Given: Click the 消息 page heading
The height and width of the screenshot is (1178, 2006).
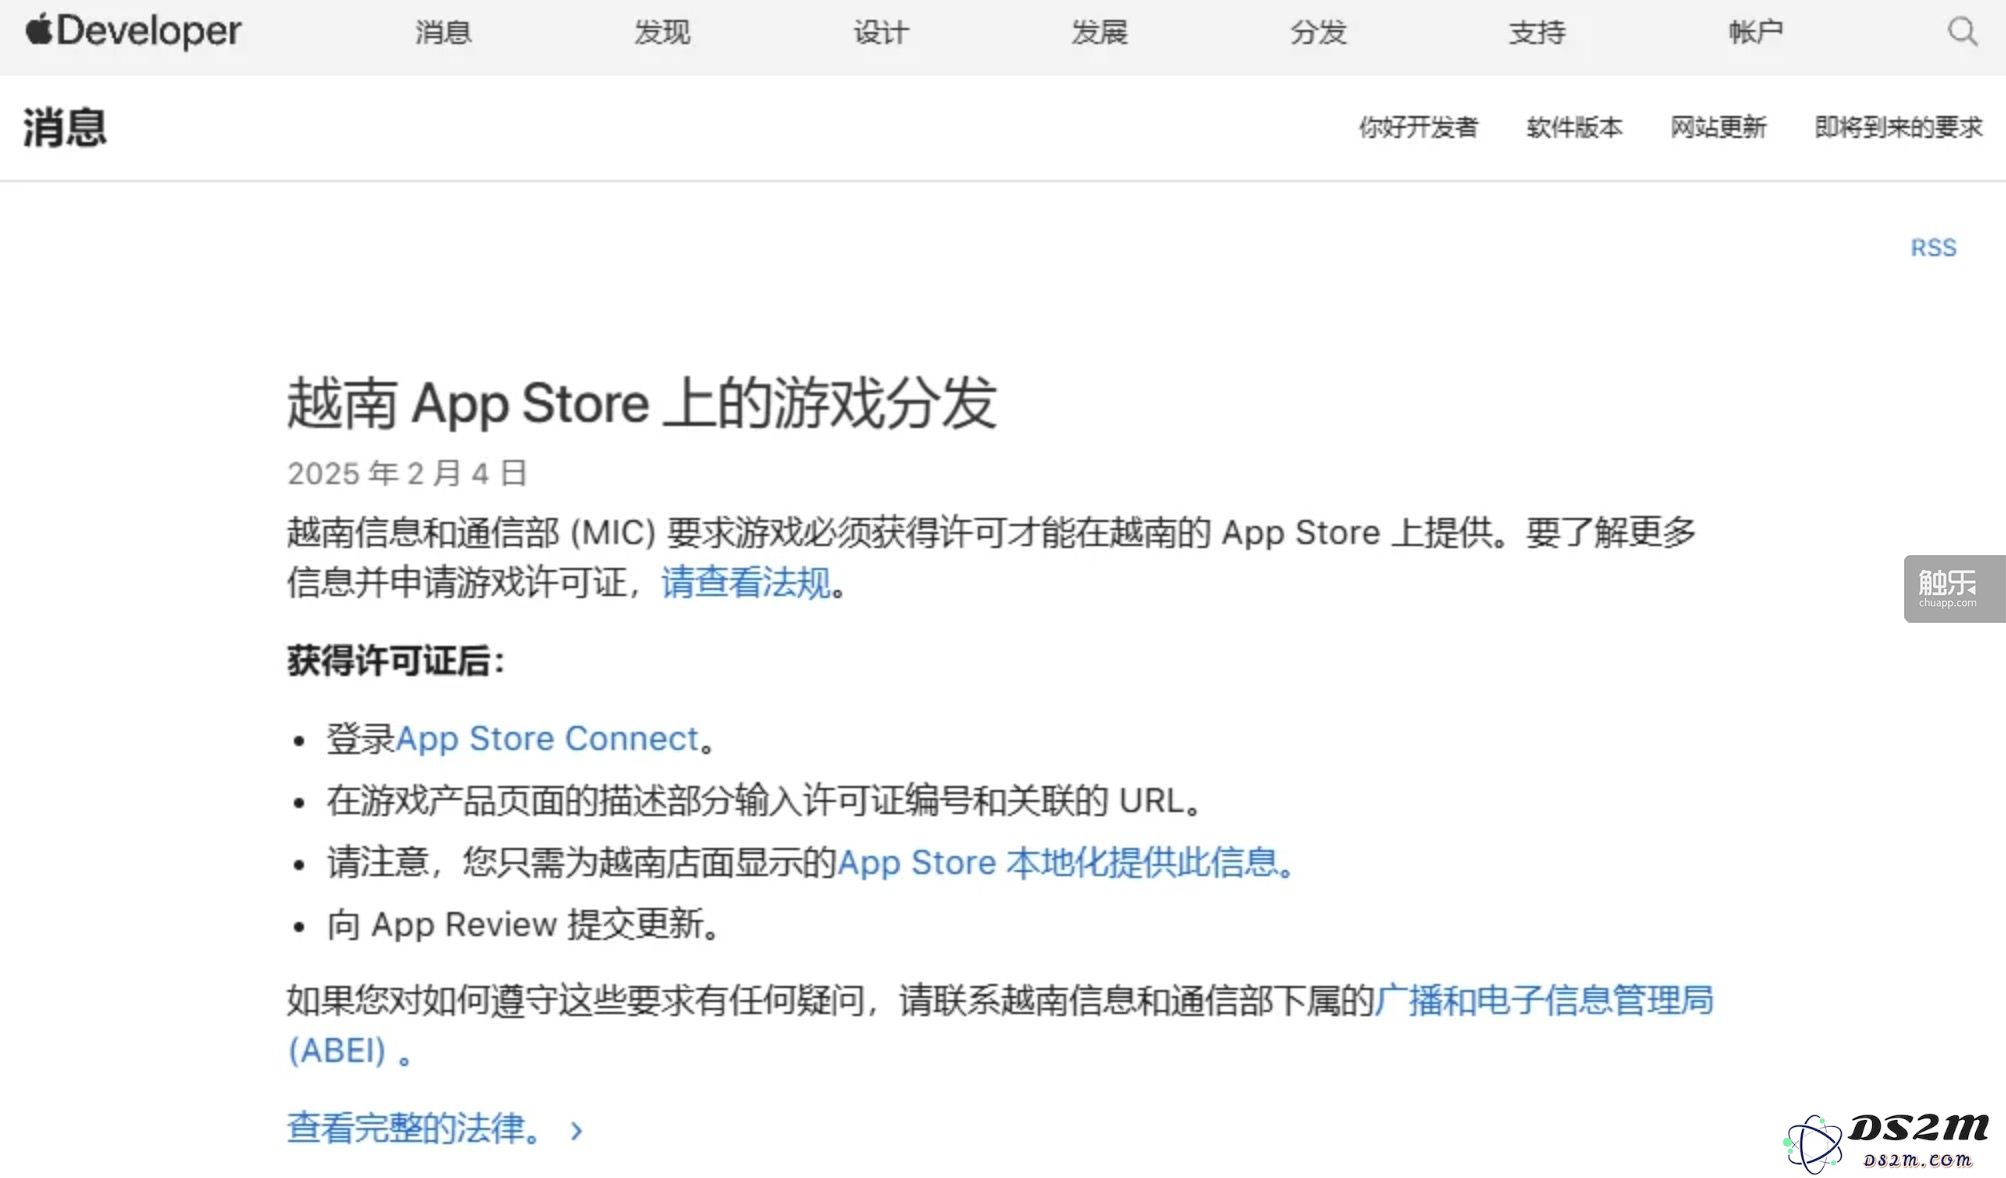Looking at the screenshot, I should click(x=65, y=128).
